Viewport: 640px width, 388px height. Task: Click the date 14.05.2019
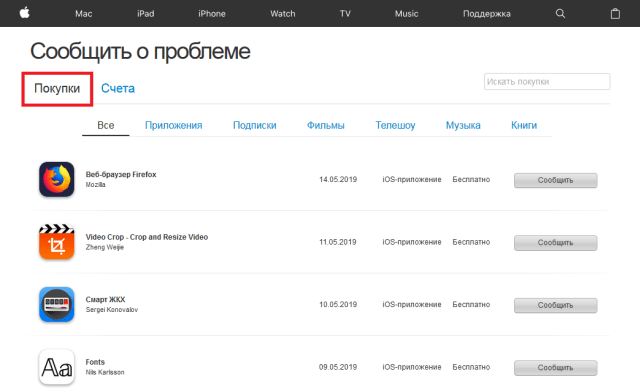(338, 180)
